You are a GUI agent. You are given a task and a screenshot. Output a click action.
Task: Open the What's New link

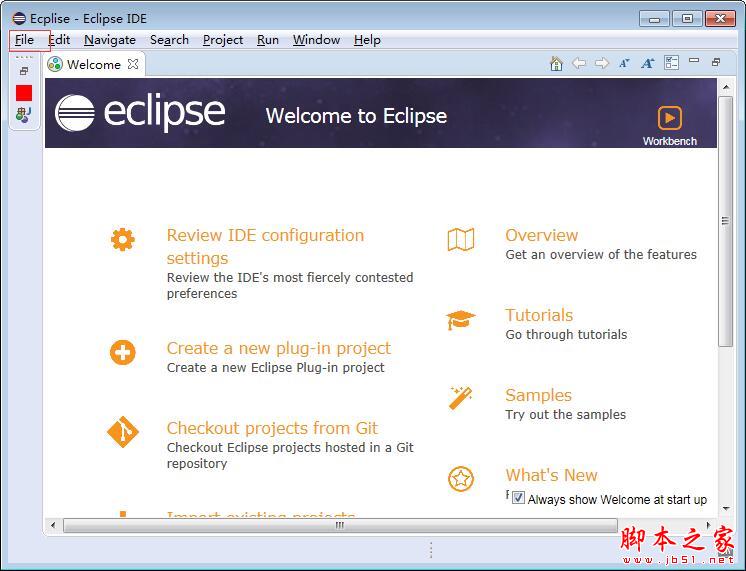coord(551,475)
